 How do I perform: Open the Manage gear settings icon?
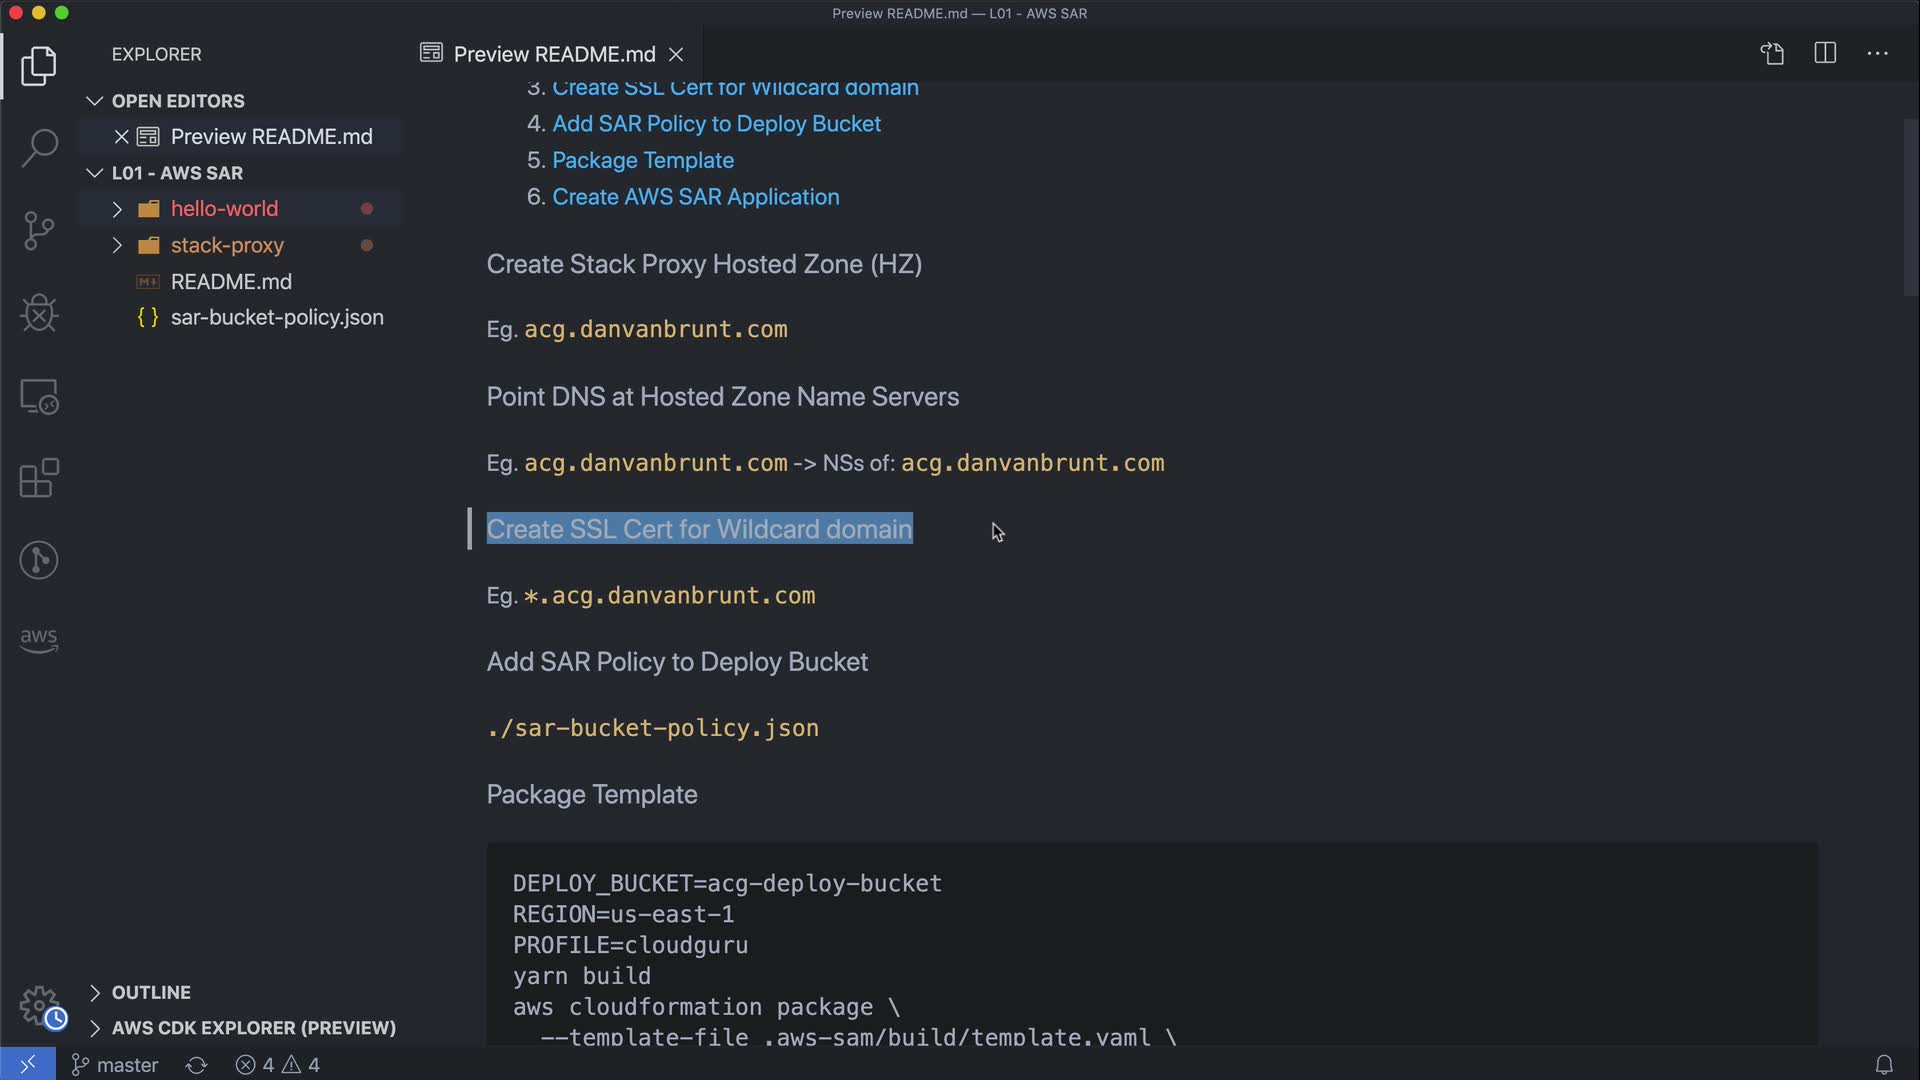pyautogui.click(x=39, y=1005)
